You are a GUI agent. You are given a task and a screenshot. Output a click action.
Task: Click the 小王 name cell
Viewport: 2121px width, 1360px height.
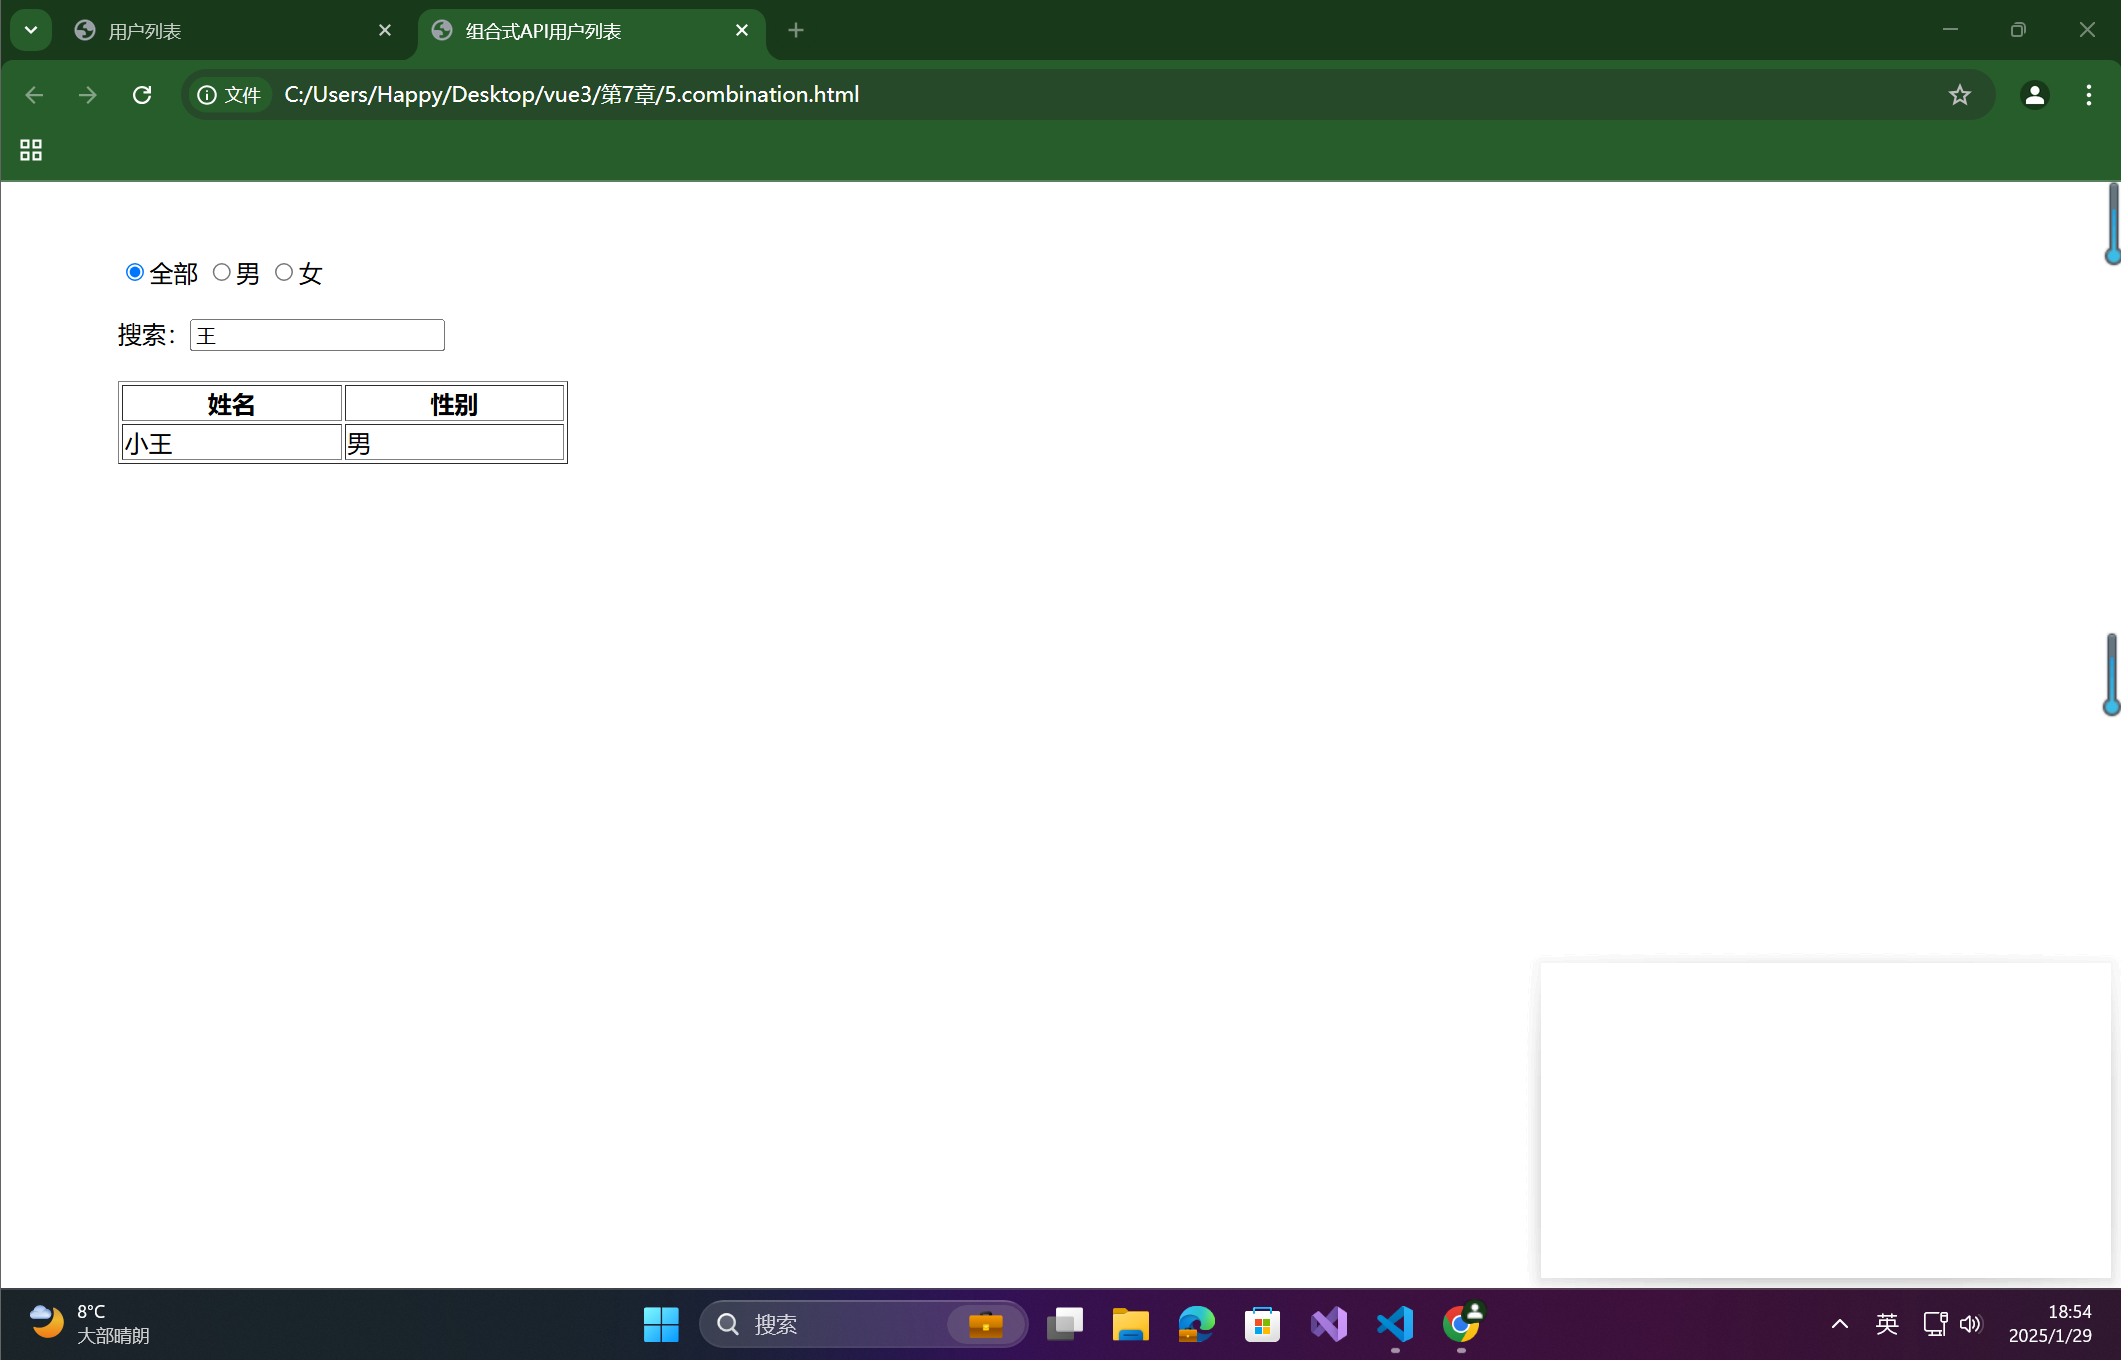[x=232, y=443]
